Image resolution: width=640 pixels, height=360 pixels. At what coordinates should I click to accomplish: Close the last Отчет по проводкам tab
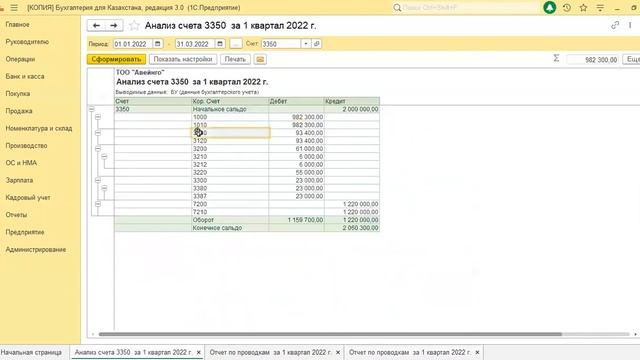click(477, 352)
